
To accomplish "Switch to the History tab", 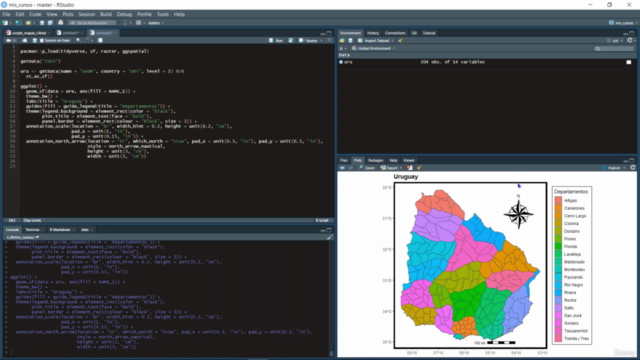I will pos(373,33).
